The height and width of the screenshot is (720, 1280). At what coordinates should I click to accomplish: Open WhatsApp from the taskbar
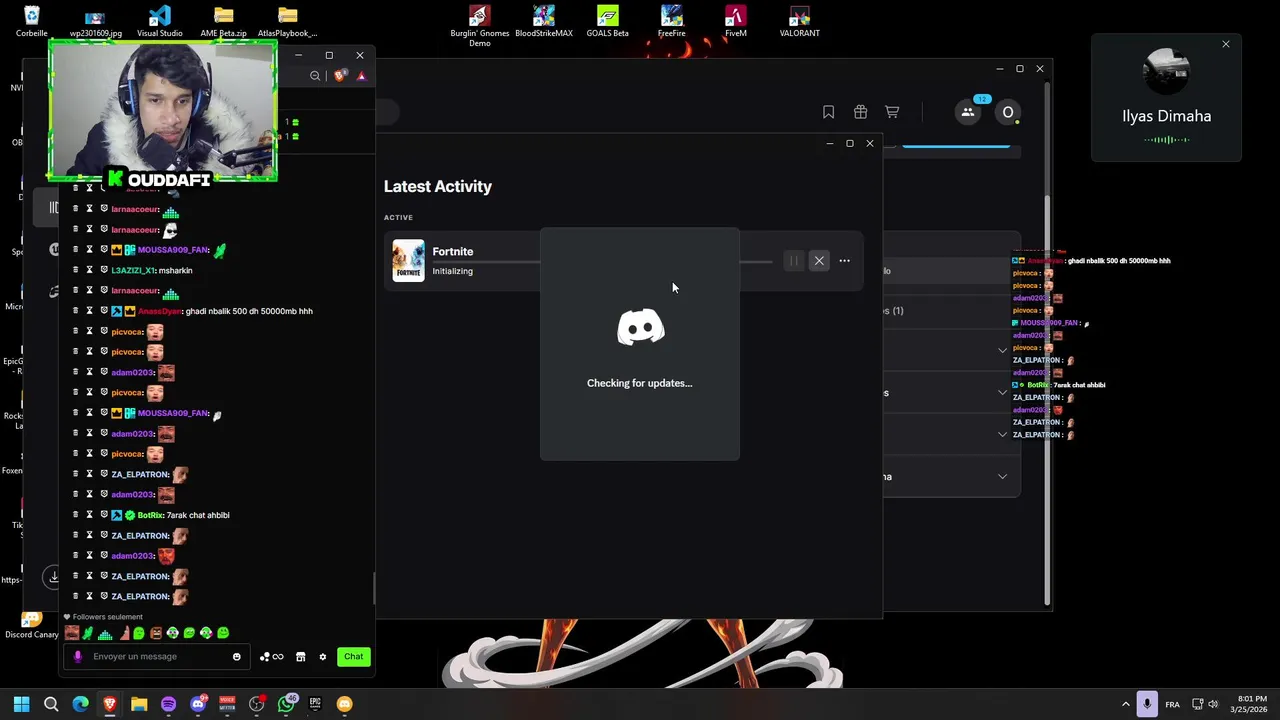pyautogui.click(x=286, y=704)
